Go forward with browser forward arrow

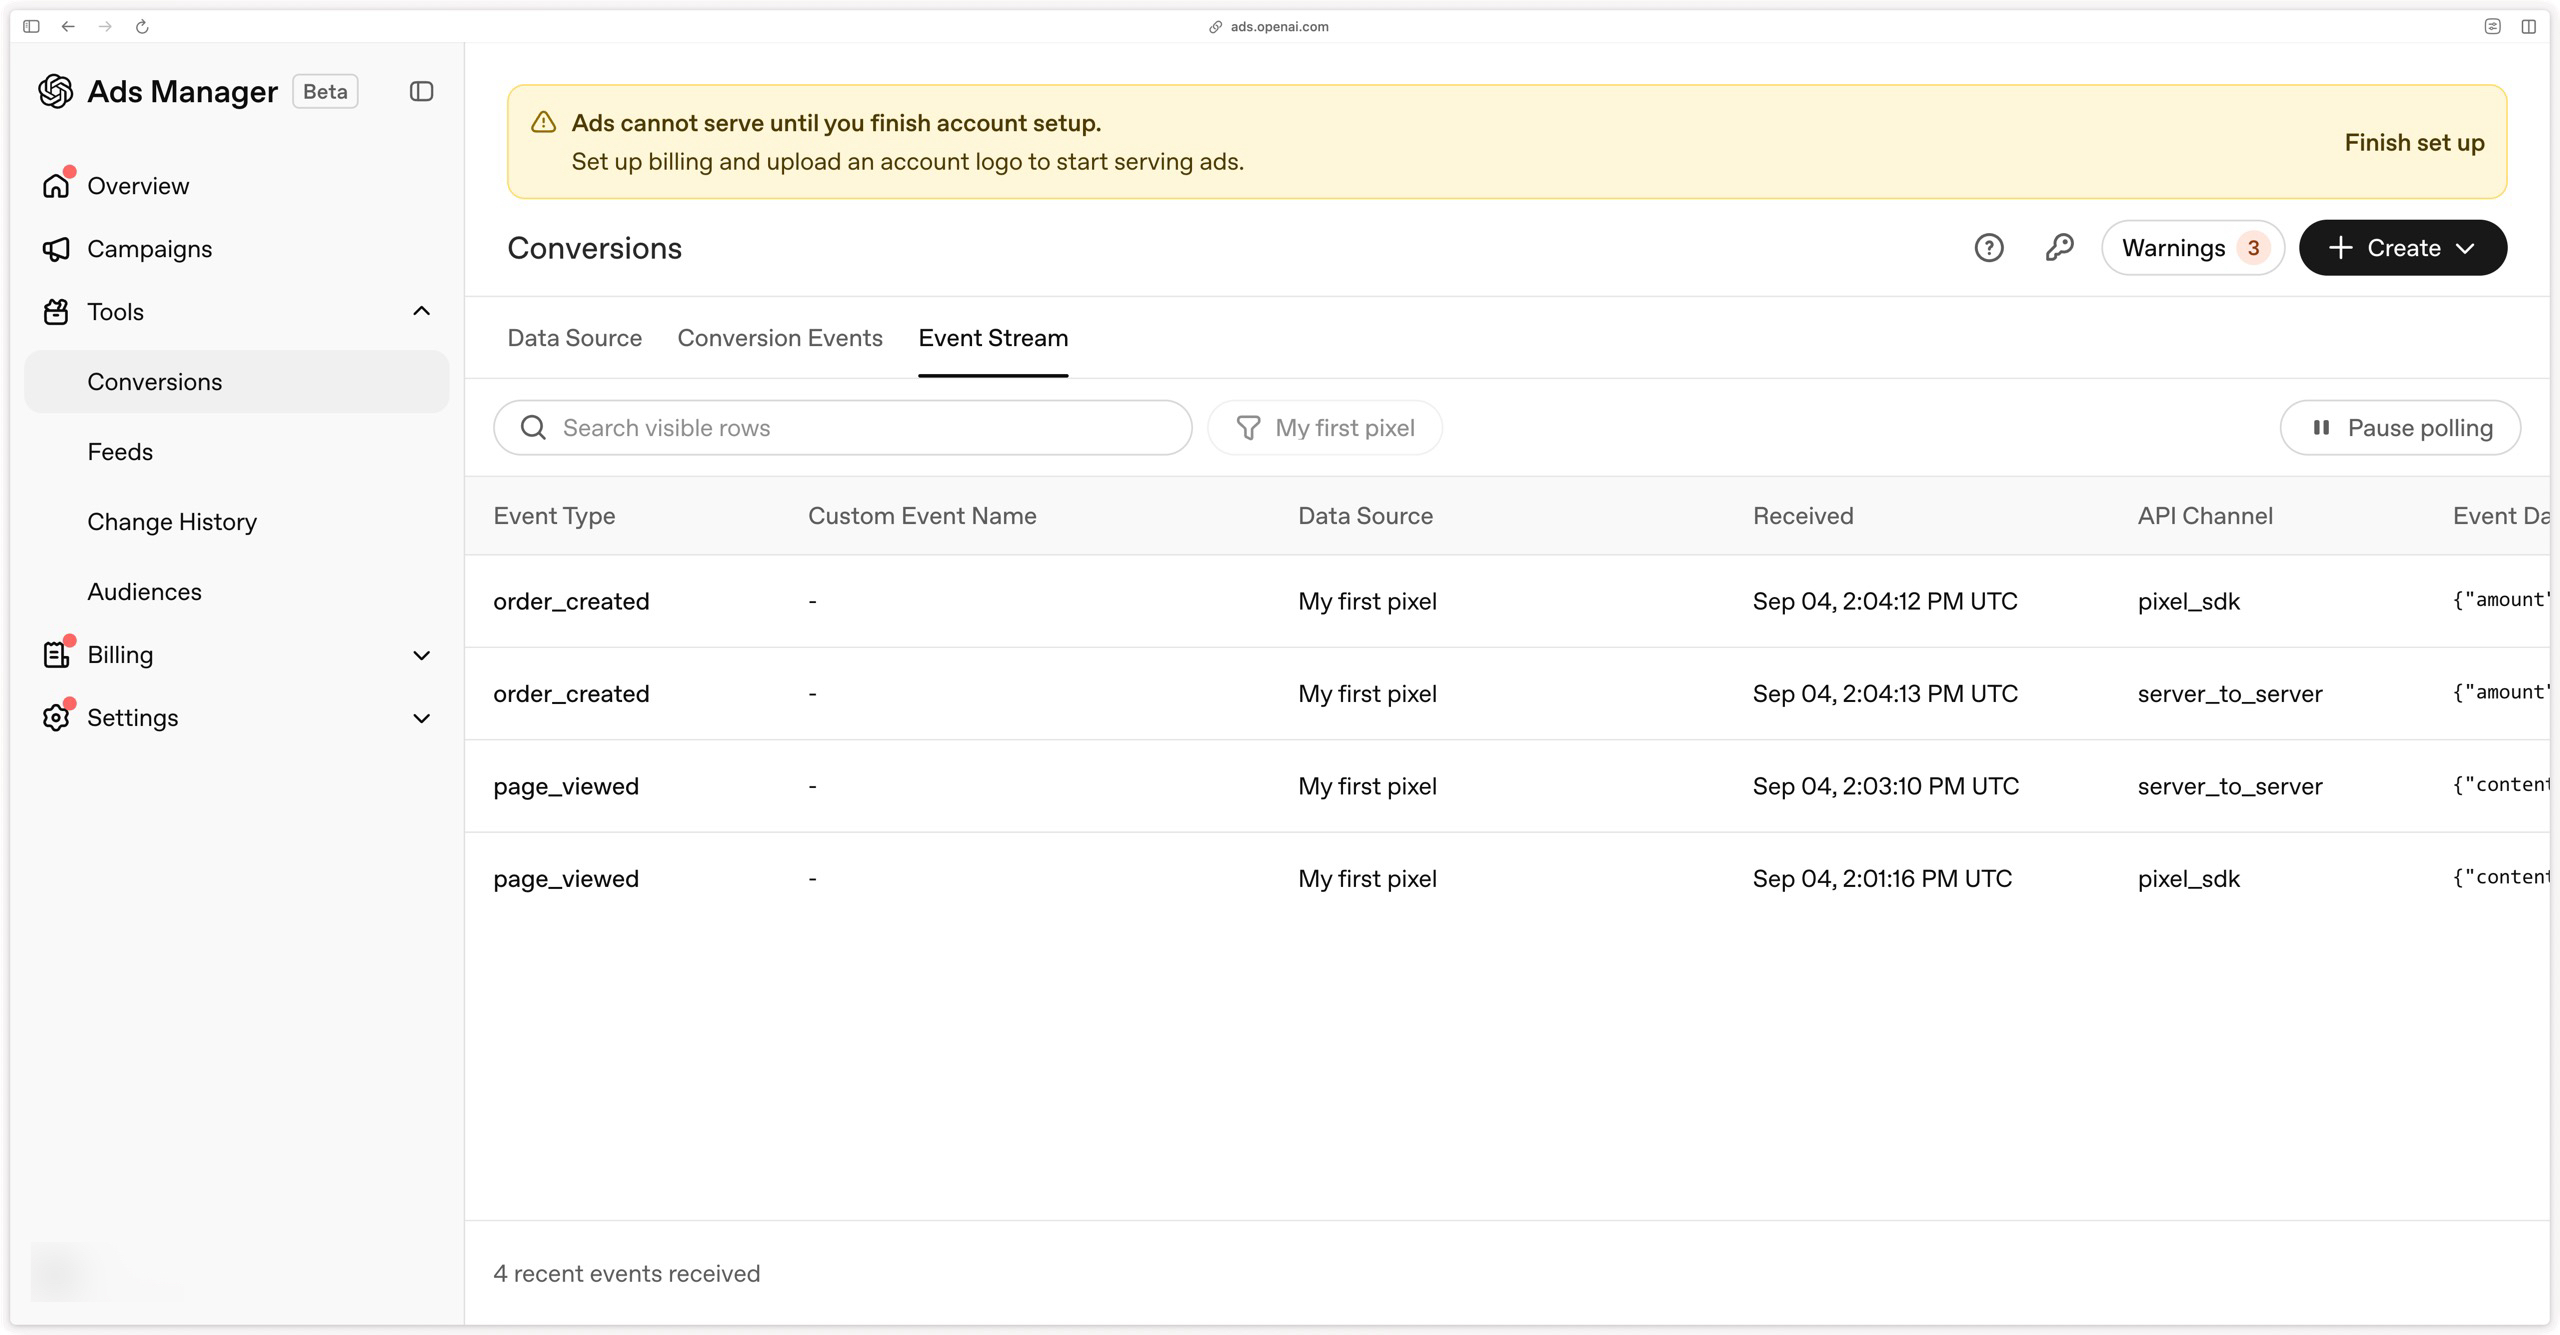click(105, 27)
